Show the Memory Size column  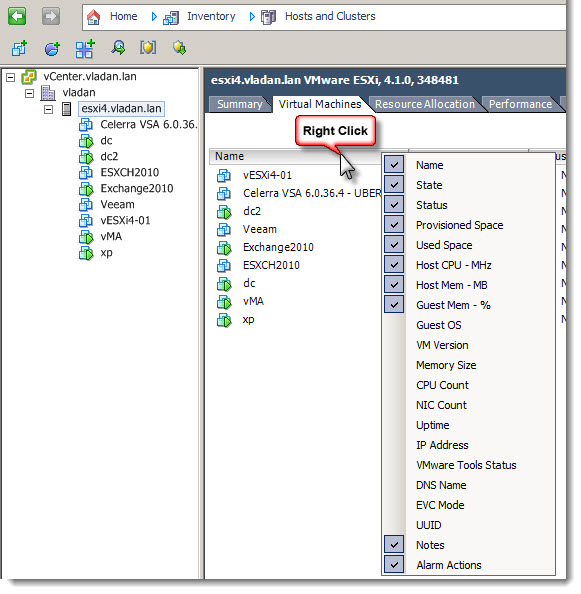pos(446,365)
